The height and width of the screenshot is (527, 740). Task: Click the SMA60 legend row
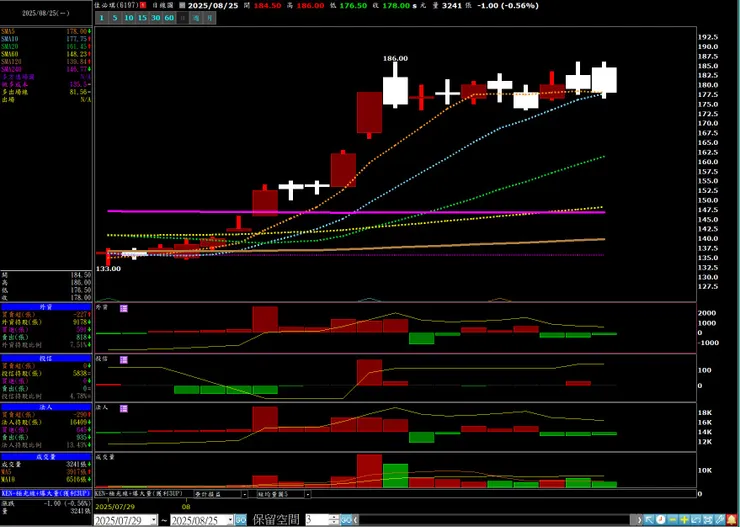(x=46, y=54)
